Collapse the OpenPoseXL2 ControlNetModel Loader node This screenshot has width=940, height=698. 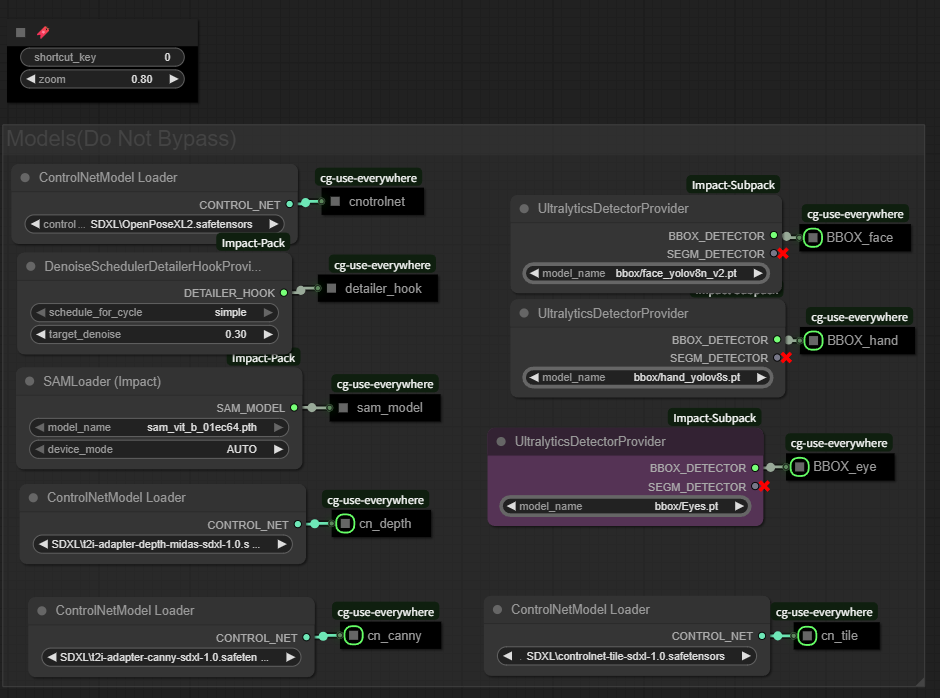click(25, 177)
